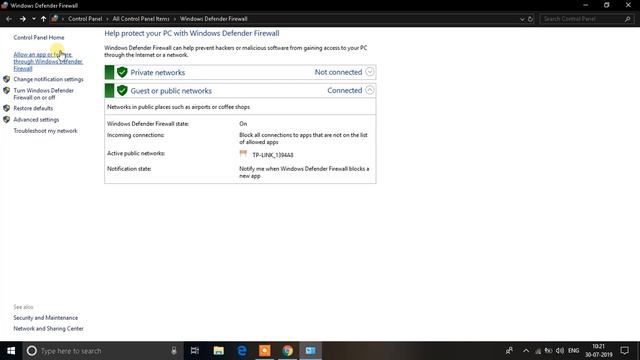The image size is (640, 360).
Task: Click TP-LINK network bench icon
Action: [243, 154]
